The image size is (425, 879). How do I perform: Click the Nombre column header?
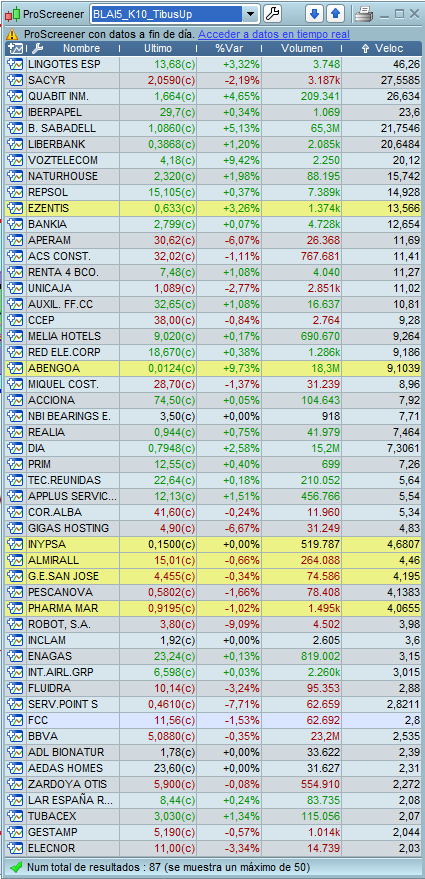(x=81, y=49)
